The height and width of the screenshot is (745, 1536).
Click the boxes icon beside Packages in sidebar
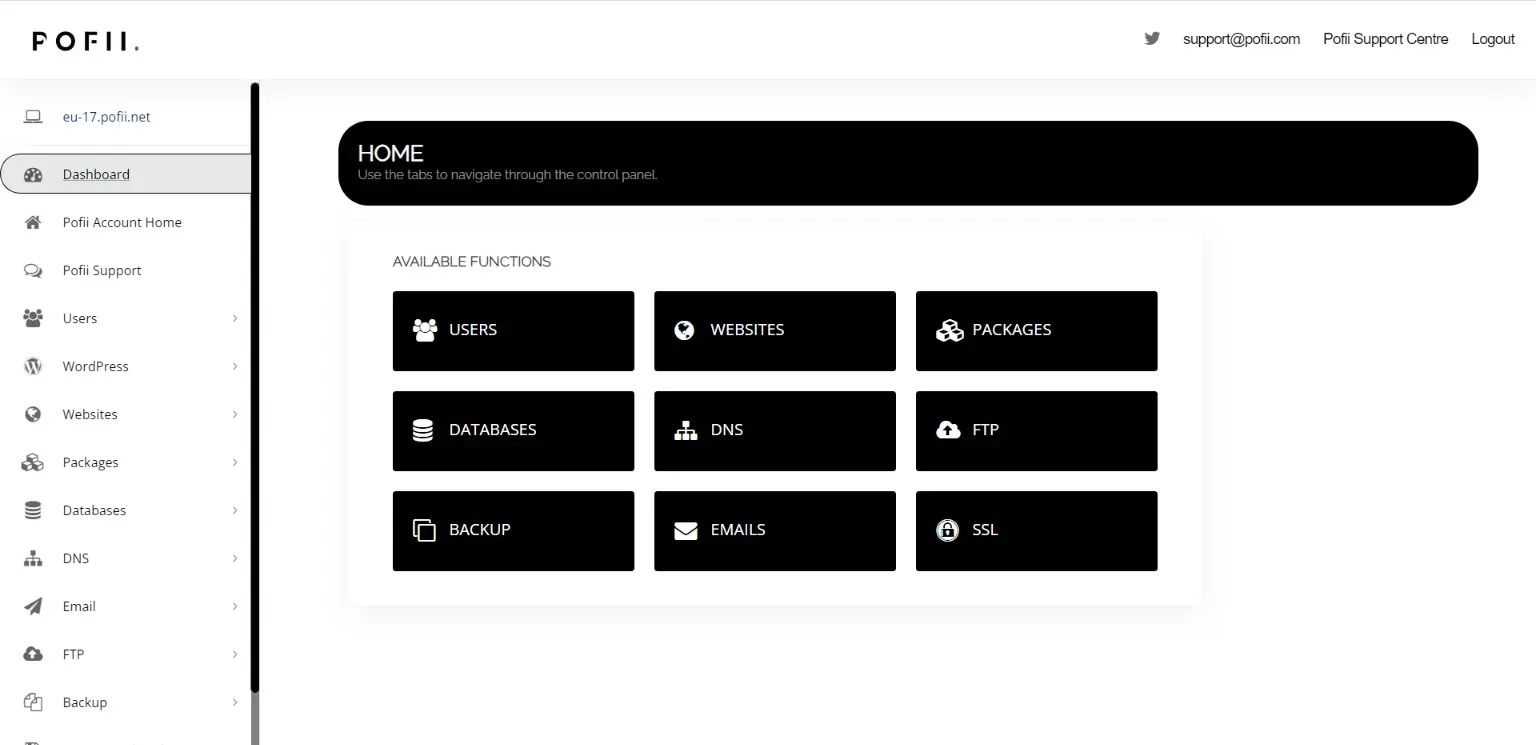[33, 462]
